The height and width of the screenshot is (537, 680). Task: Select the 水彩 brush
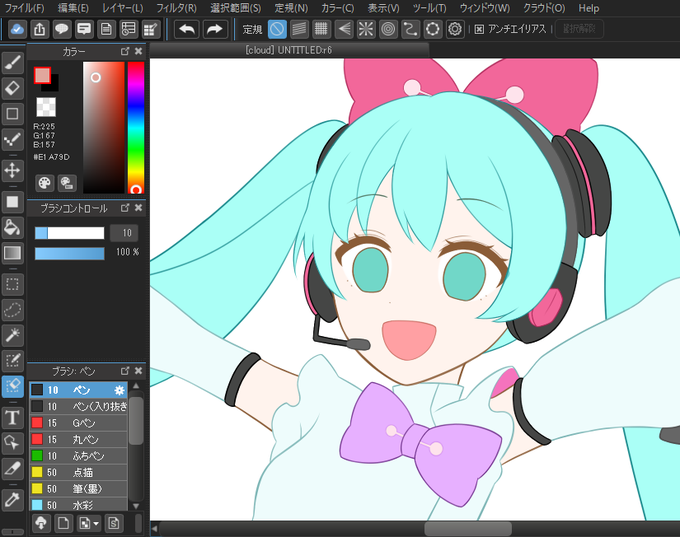coord(78,504)
